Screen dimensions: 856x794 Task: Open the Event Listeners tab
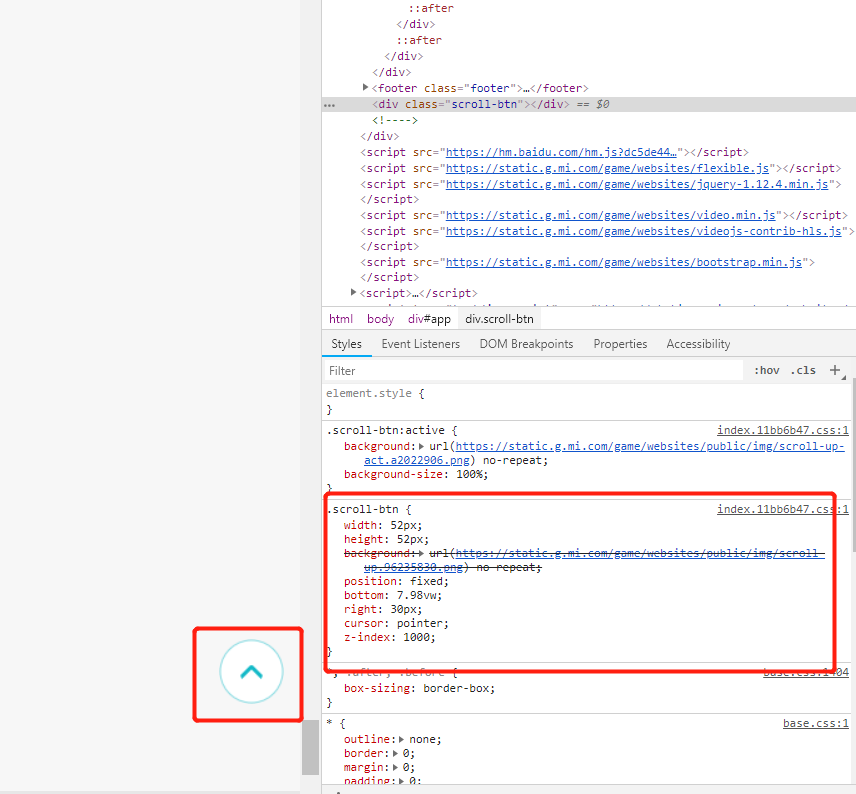420,344
